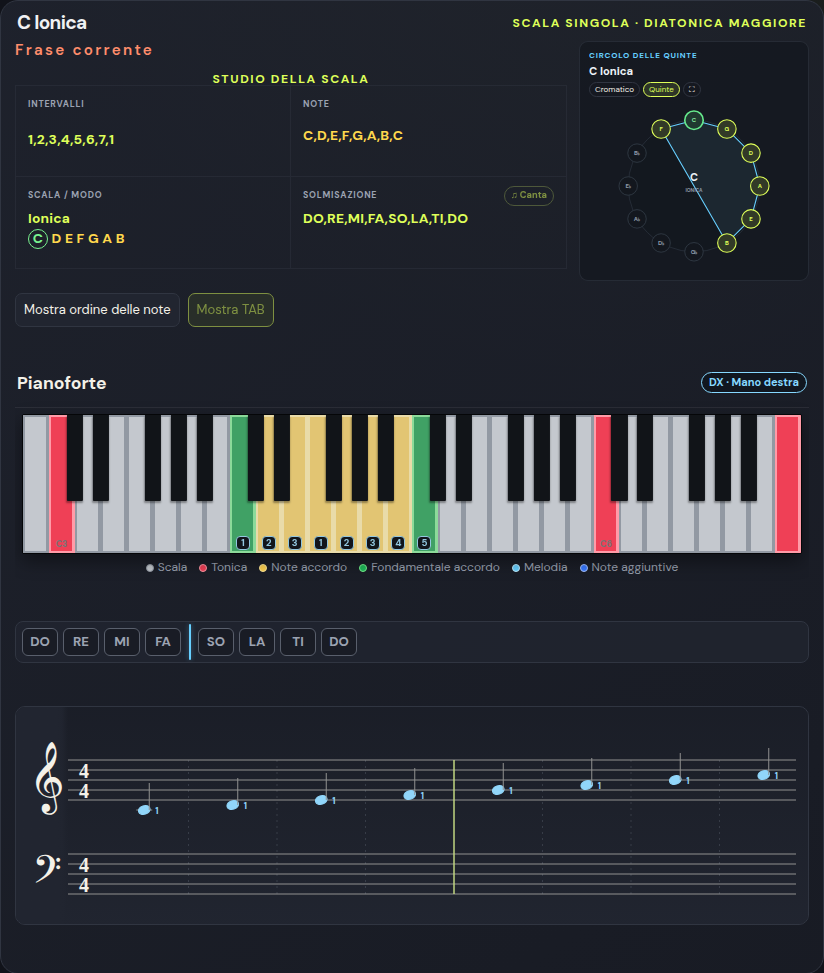Click the dimmed E♭ node on the circle
The width and height of the screenshot is (824, 973).
628,186
